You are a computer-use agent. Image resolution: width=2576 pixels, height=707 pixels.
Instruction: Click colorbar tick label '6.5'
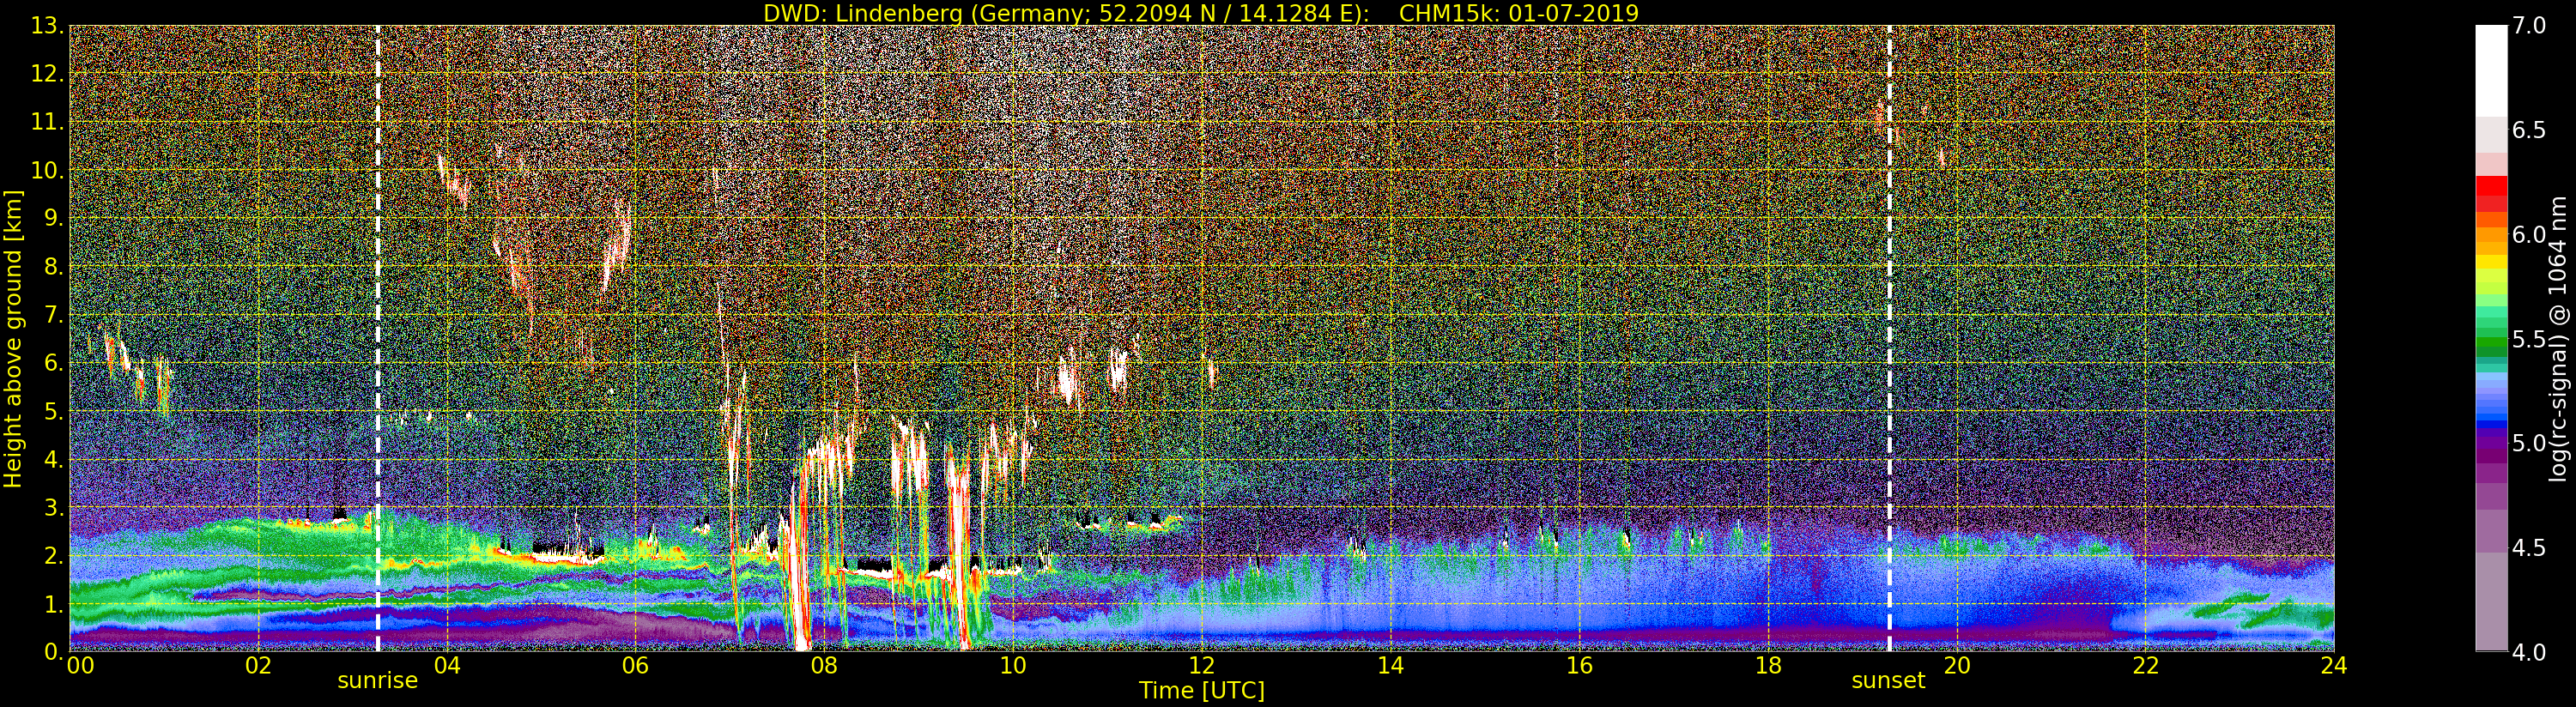[x=2529, y=130]
